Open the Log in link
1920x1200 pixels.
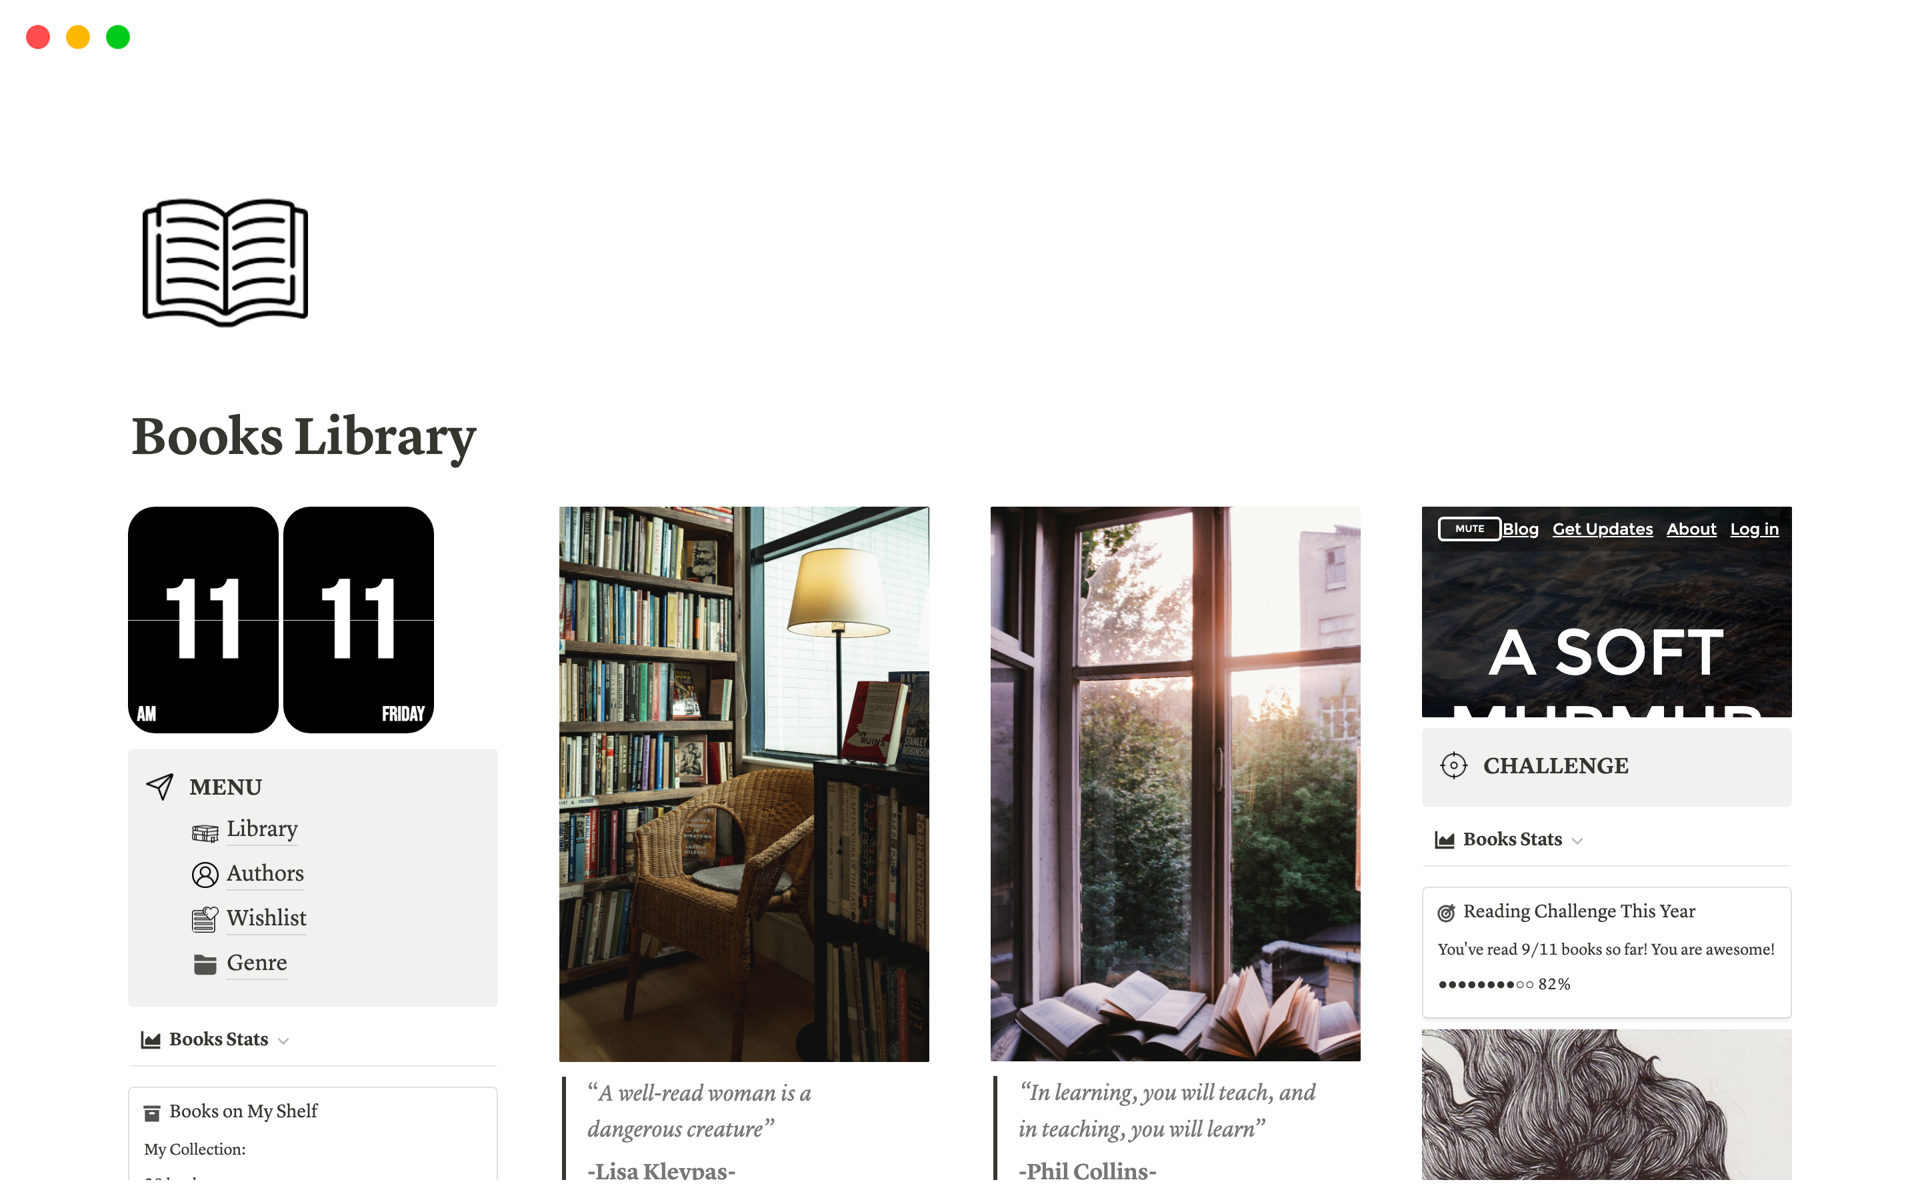[1754, 529]
